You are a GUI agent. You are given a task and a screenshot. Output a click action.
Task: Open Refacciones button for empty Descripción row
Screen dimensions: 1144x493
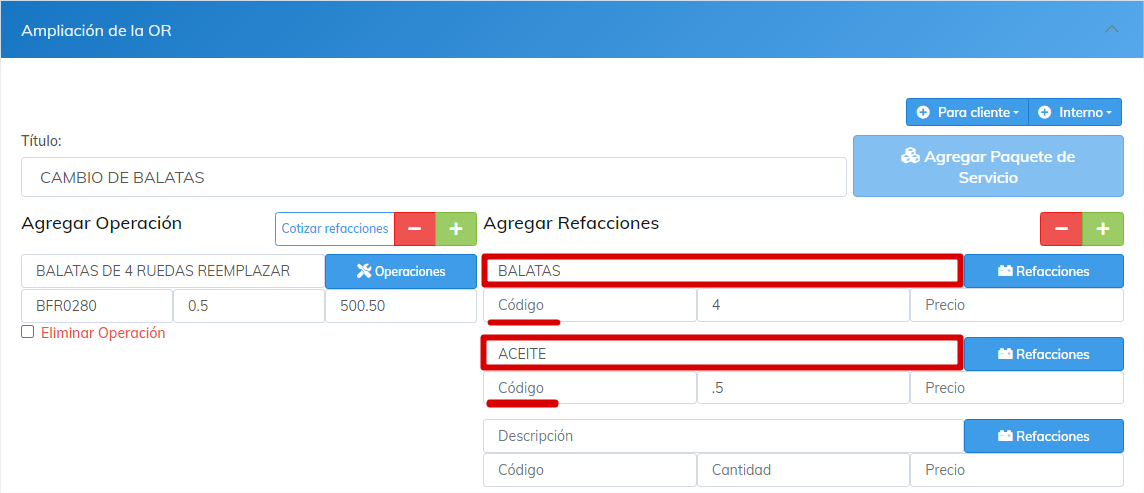[1043, 436]
